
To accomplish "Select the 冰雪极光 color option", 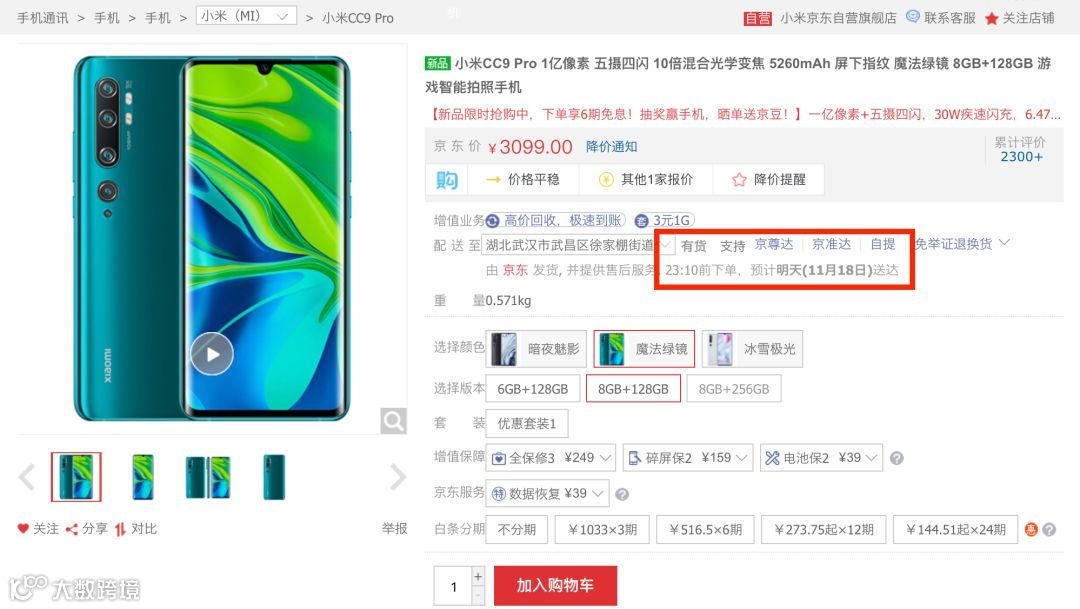I will (751, 349).
